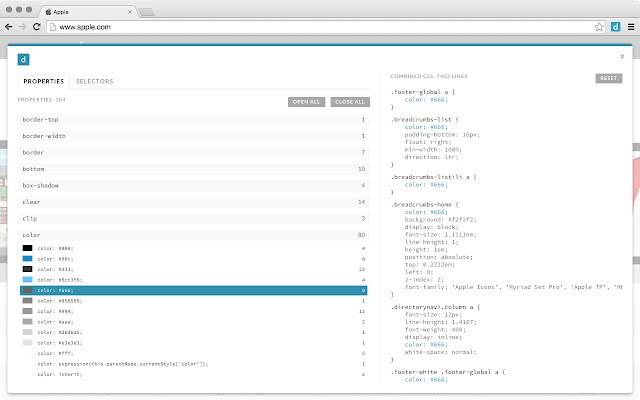Click the Reset button
640x400 pixels.
click(x=608, y=78)
